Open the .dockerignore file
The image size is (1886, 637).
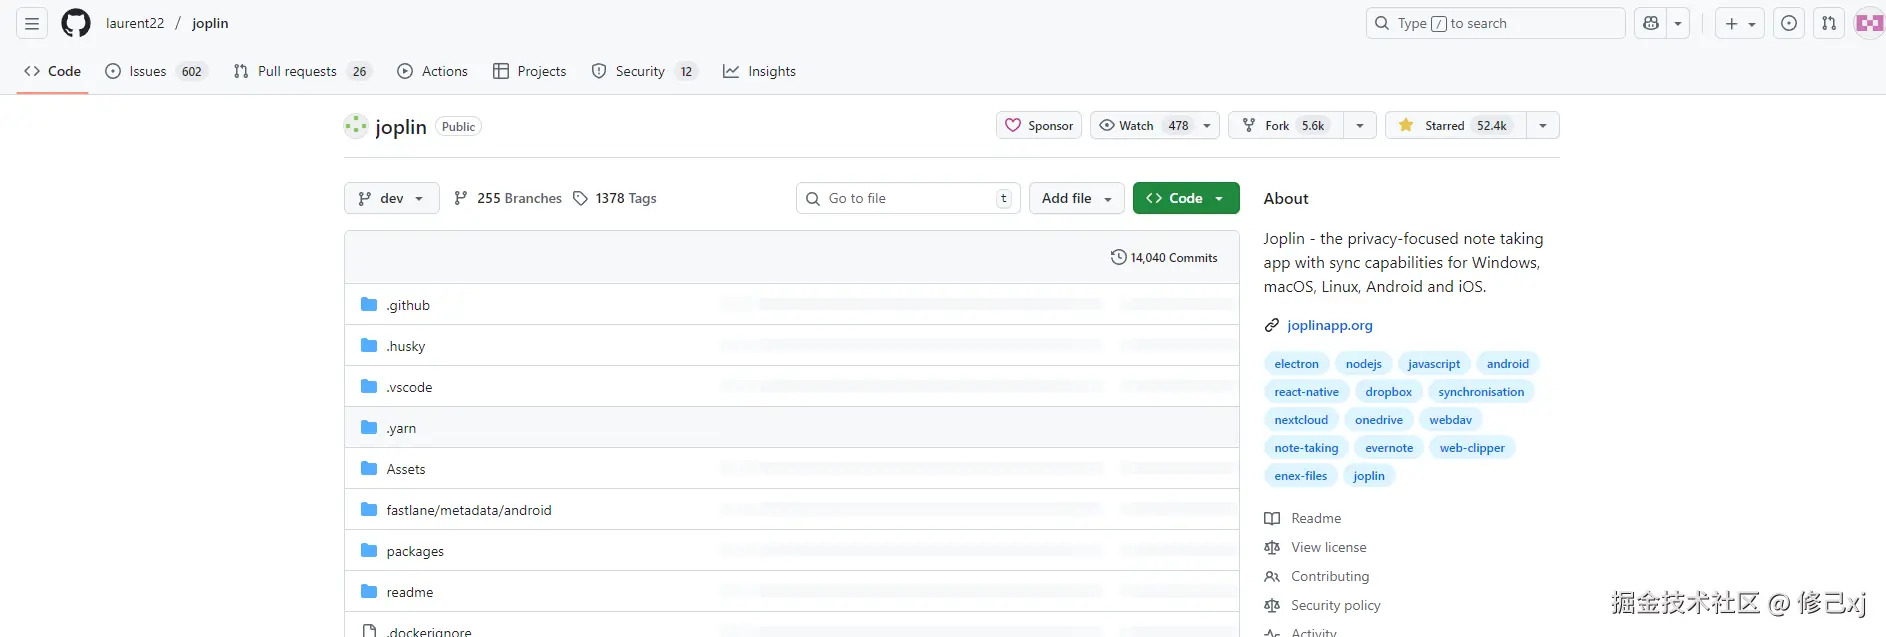[x=429, y=631]
